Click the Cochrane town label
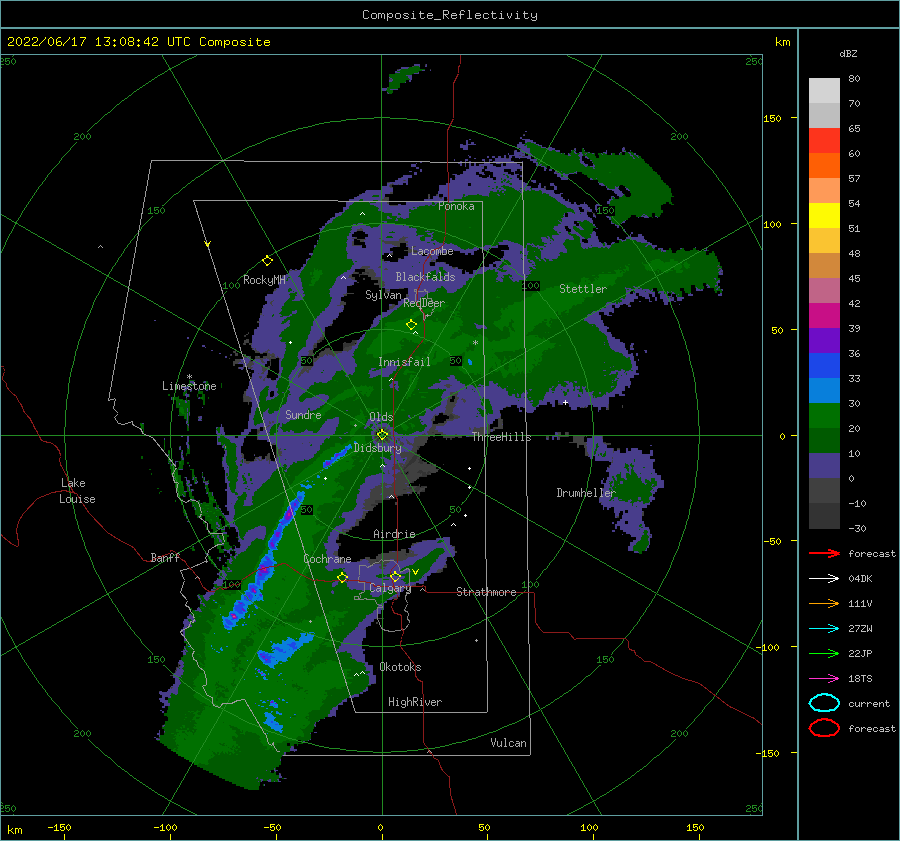900x841 pixels. [327, 559]
